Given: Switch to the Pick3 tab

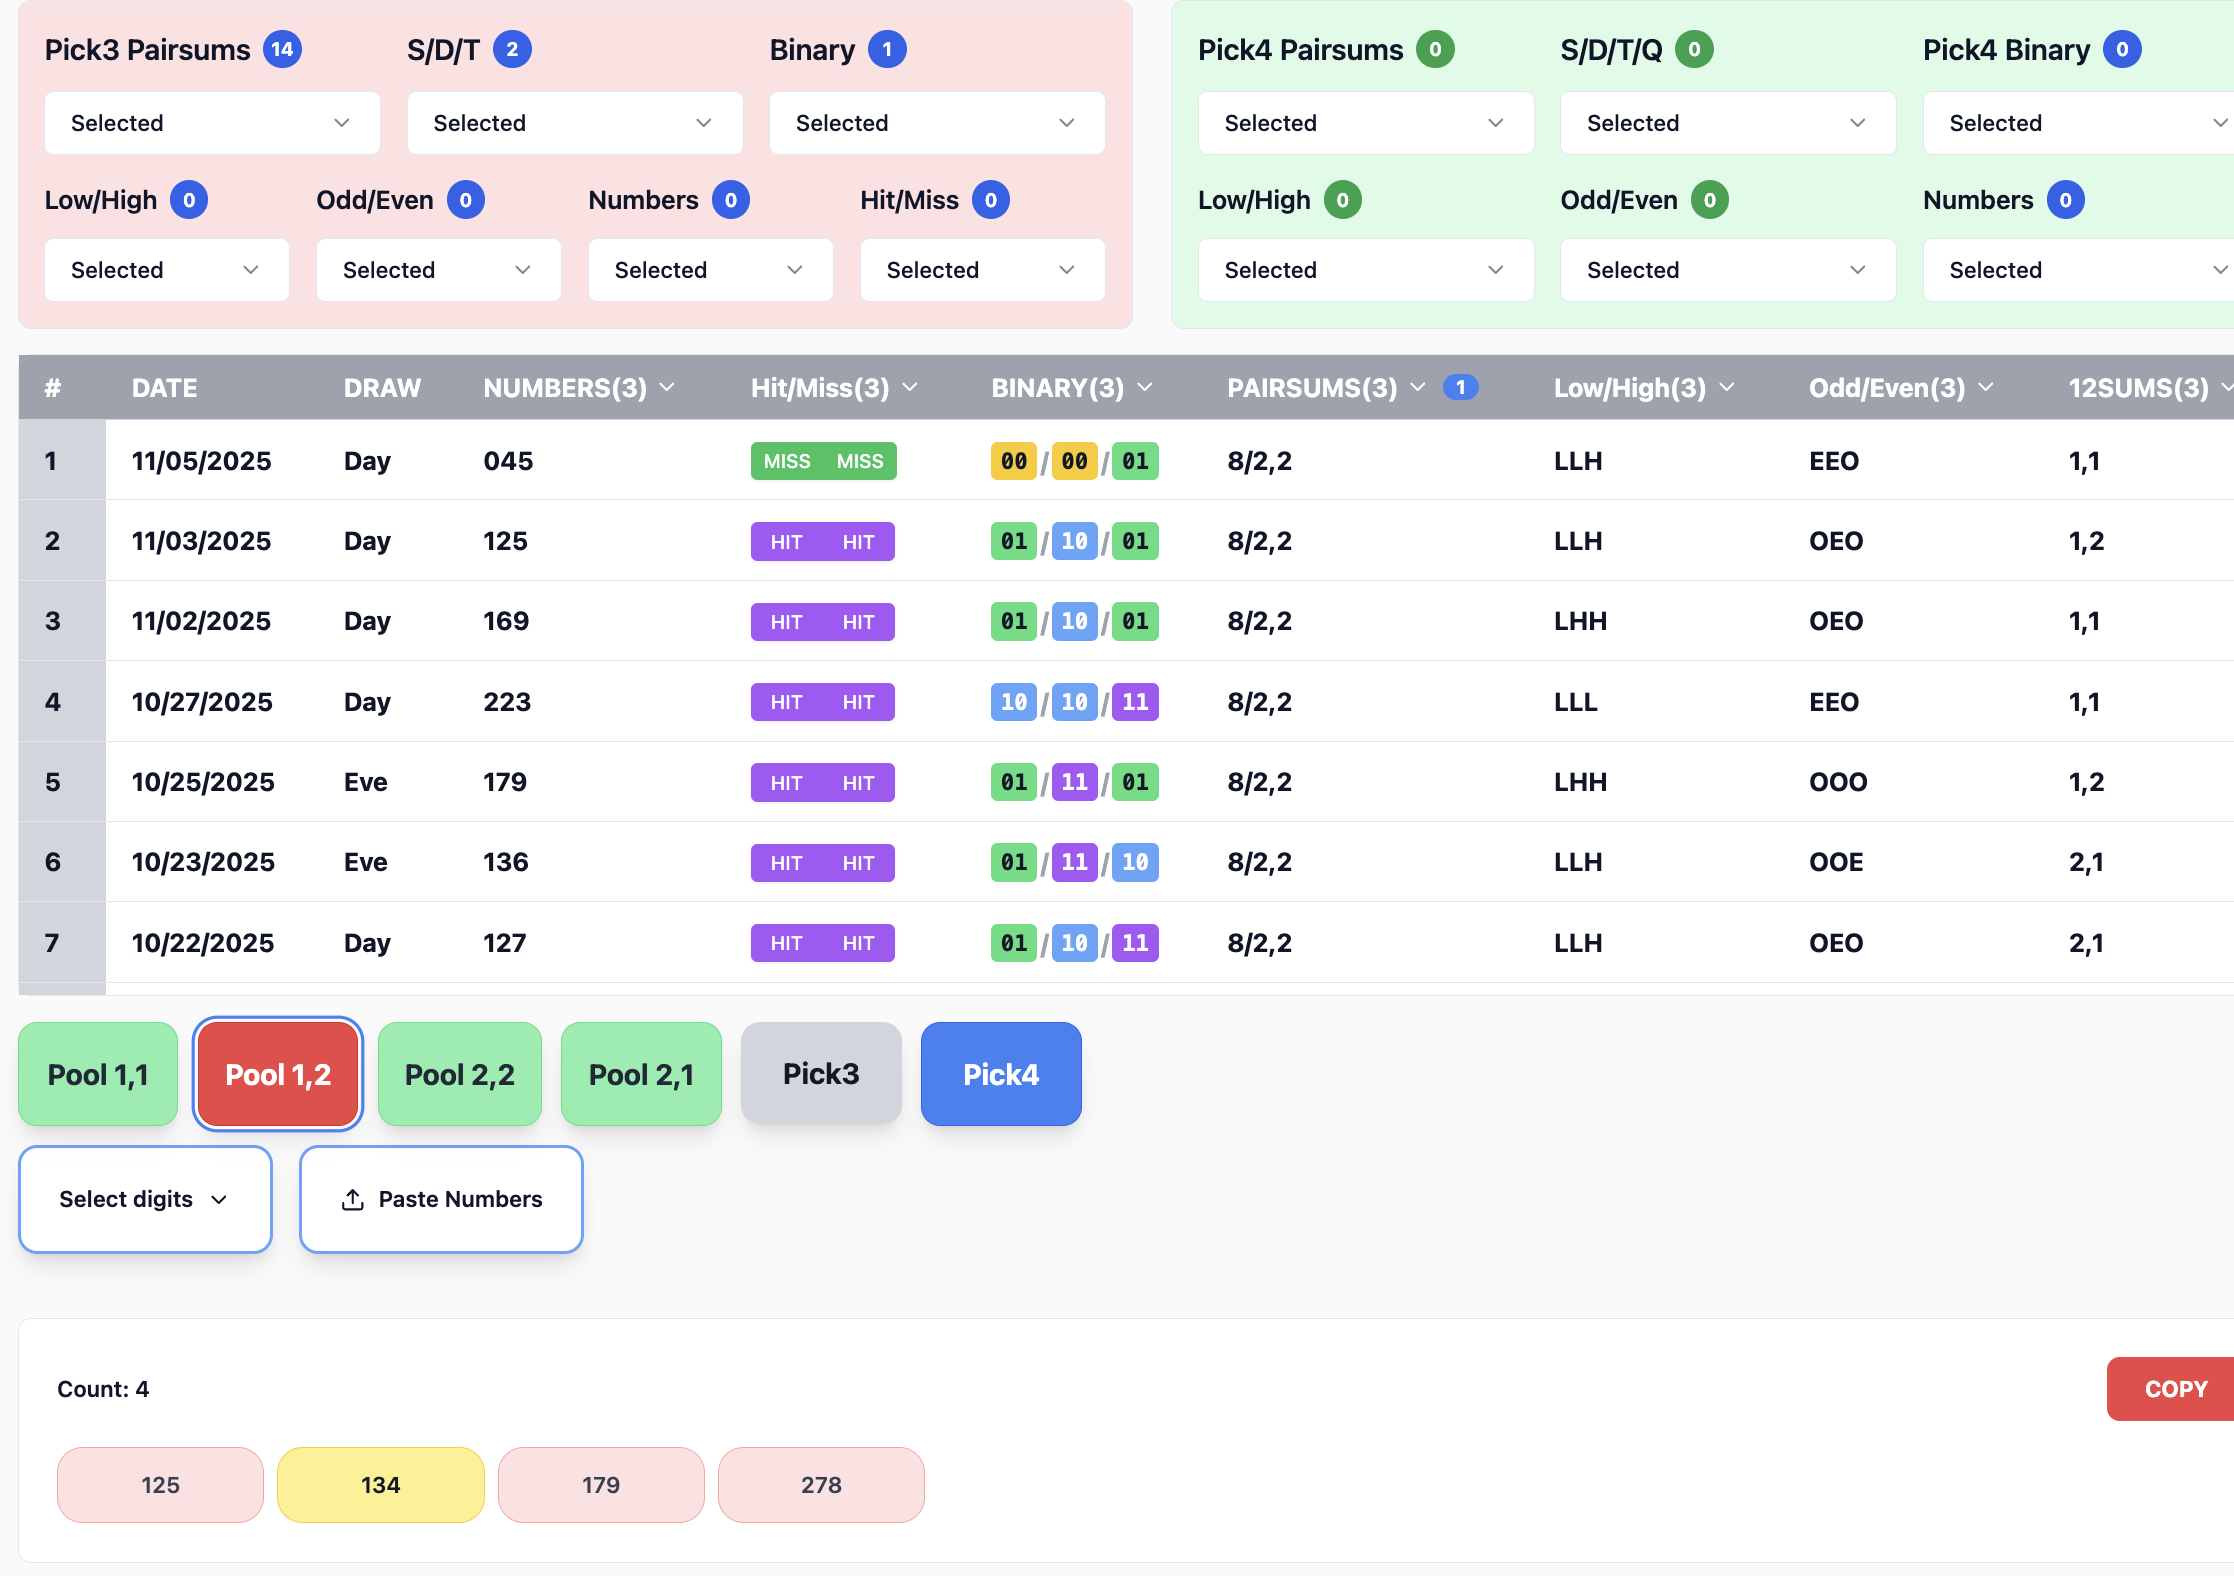Looking at the screenshot, I should pyautogui.click(x=820, y=1074).
